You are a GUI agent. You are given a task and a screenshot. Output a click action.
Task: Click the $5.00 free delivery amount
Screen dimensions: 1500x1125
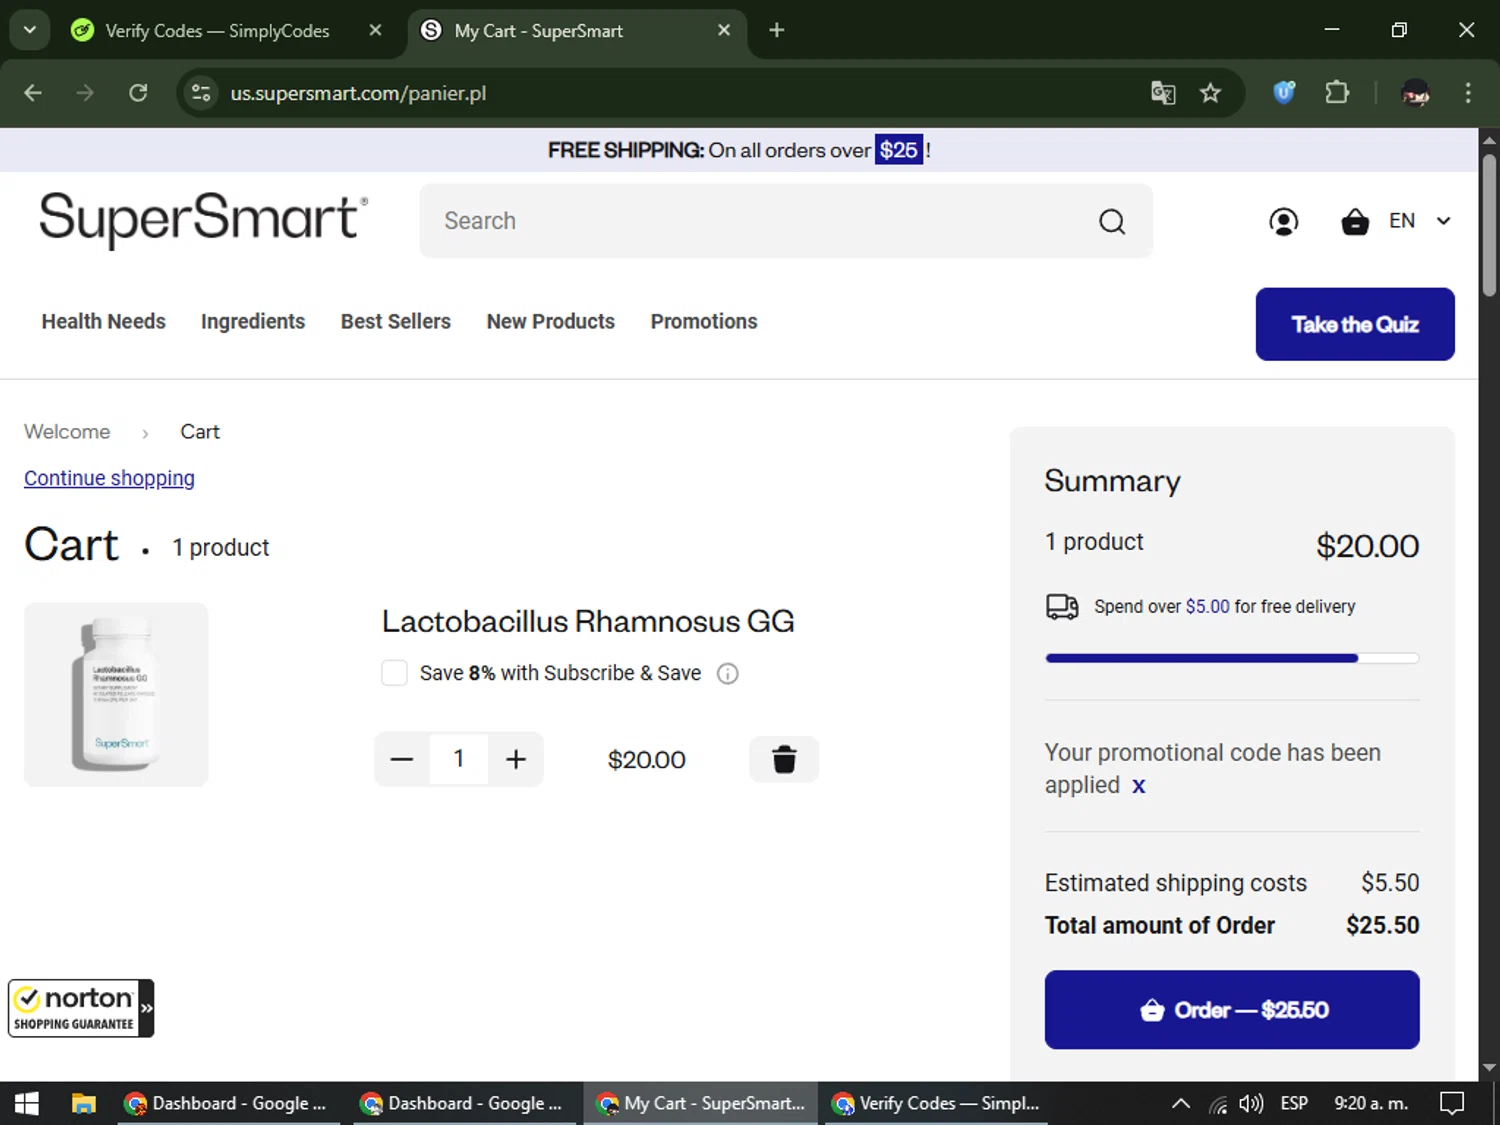[1207, 607]
